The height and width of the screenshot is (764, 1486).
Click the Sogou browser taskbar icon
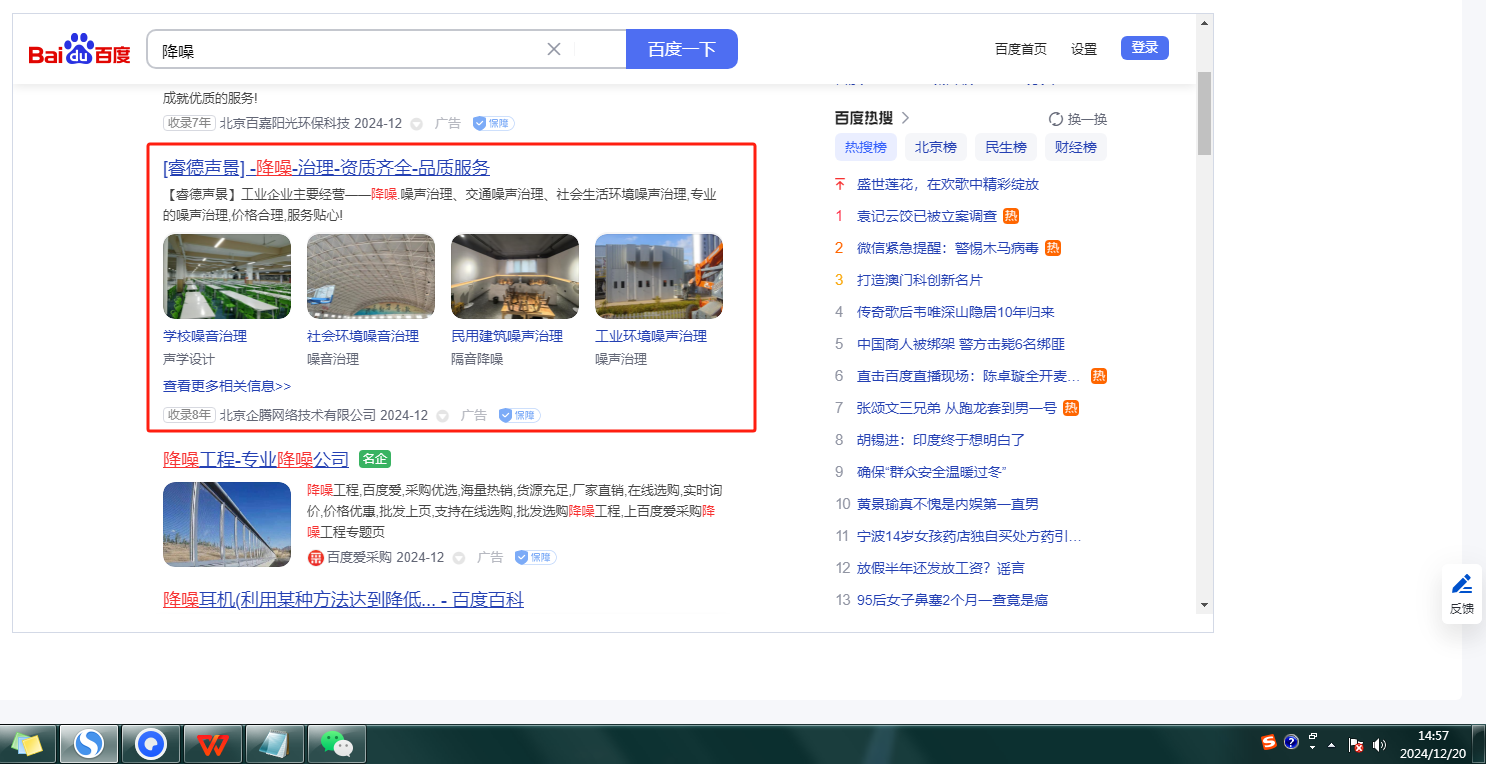coord(89,744)
